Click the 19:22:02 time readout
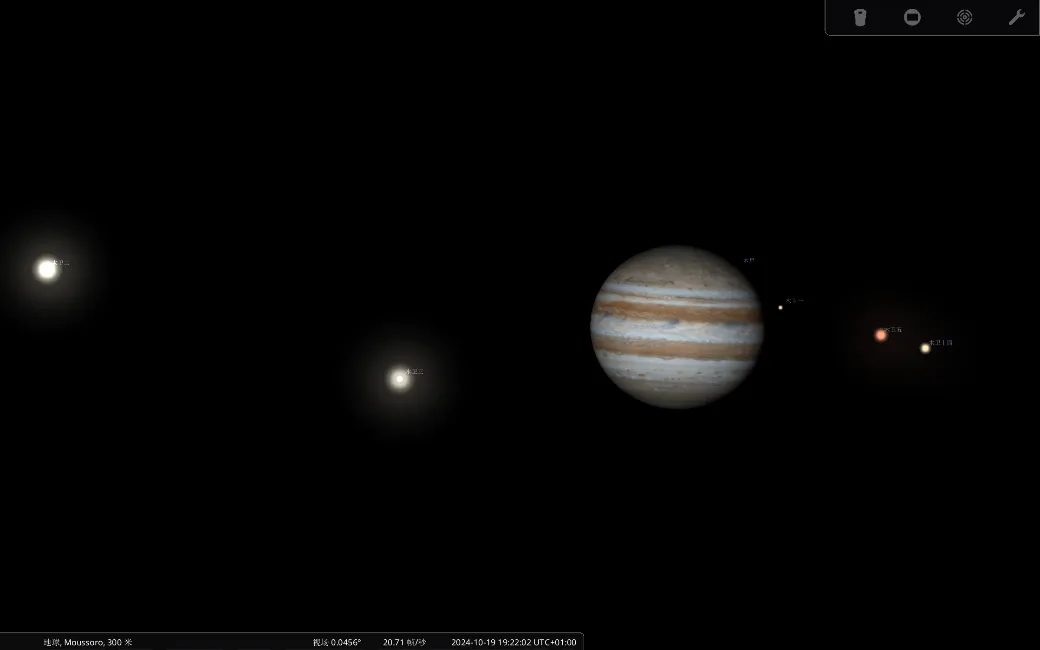 (514, 642)
